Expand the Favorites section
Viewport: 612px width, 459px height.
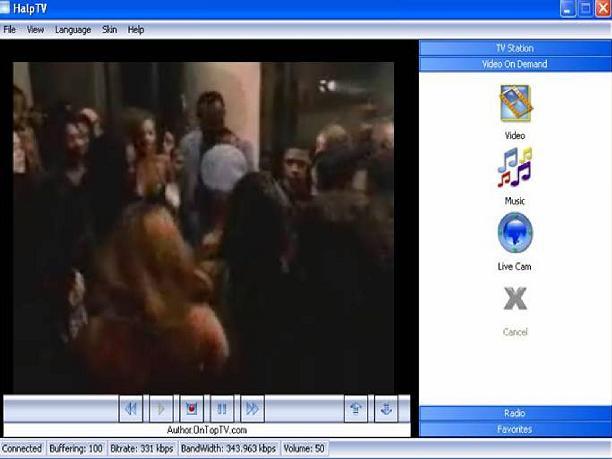515,429
